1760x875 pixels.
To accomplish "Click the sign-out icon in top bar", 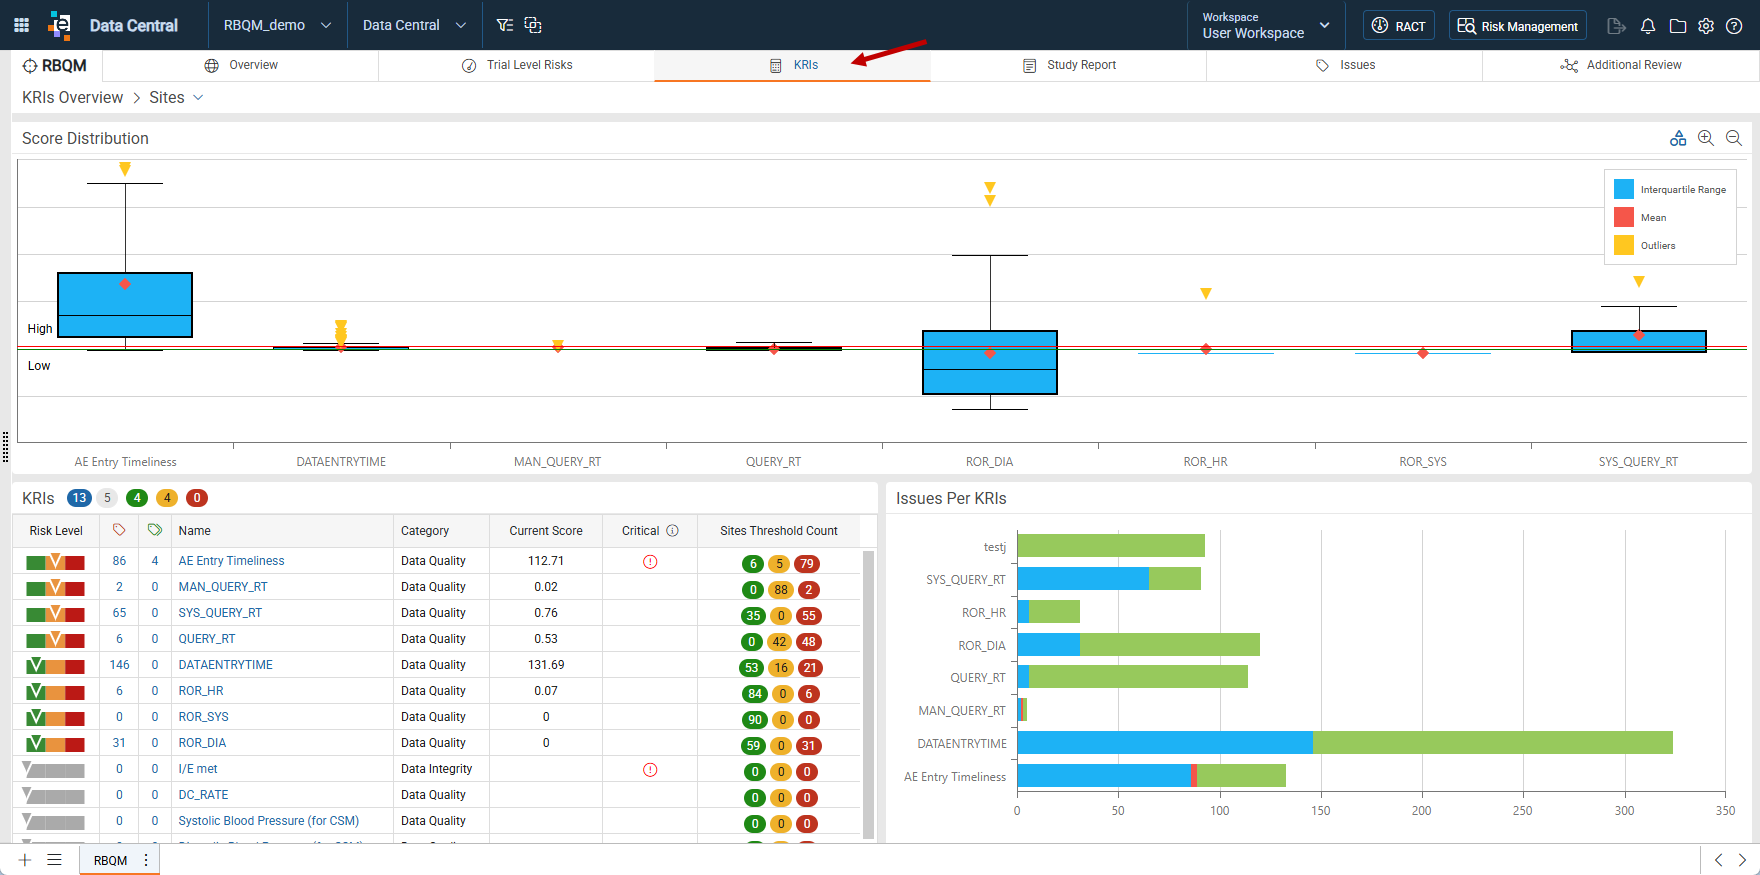I will point(1616,26).
